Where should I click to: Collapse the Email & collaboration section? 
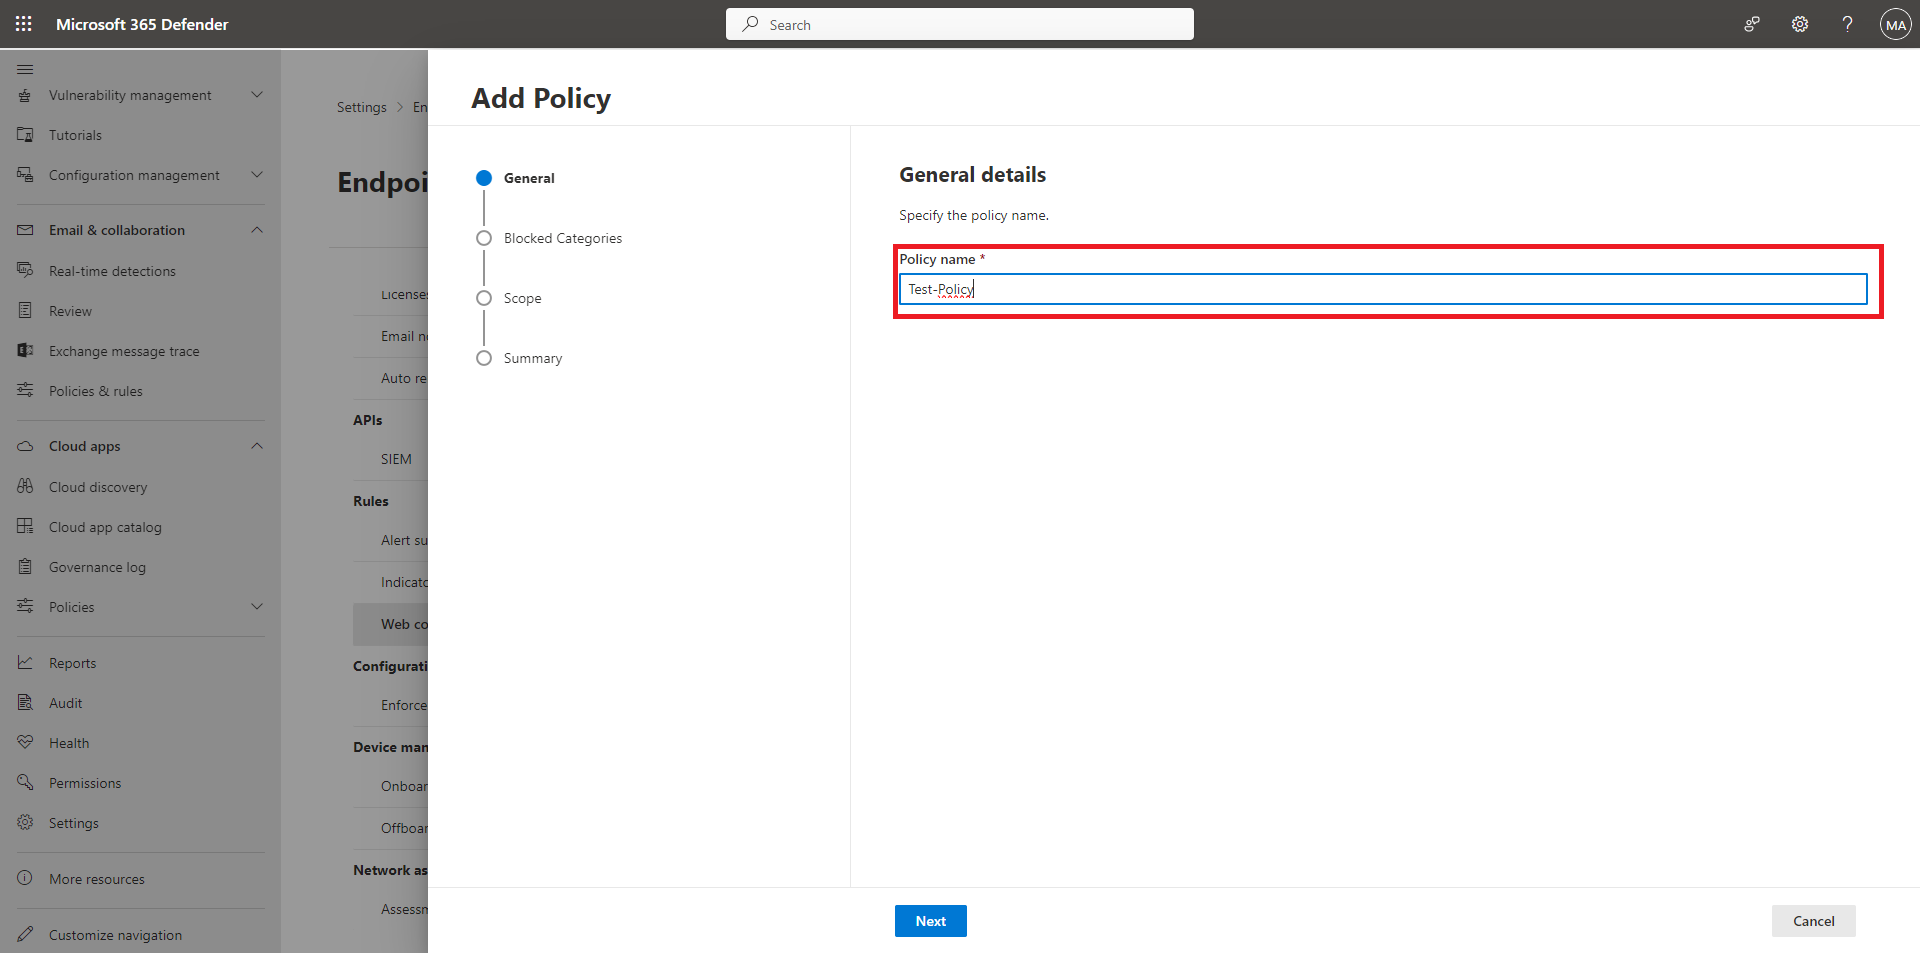pyautogui.click(x=257, y=230)
